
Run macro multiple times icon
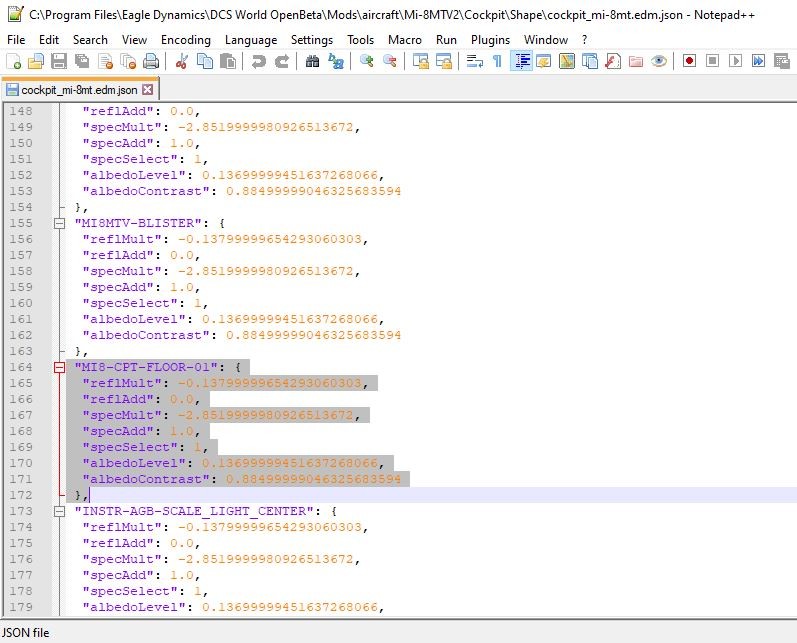click(x=758, y=62)
